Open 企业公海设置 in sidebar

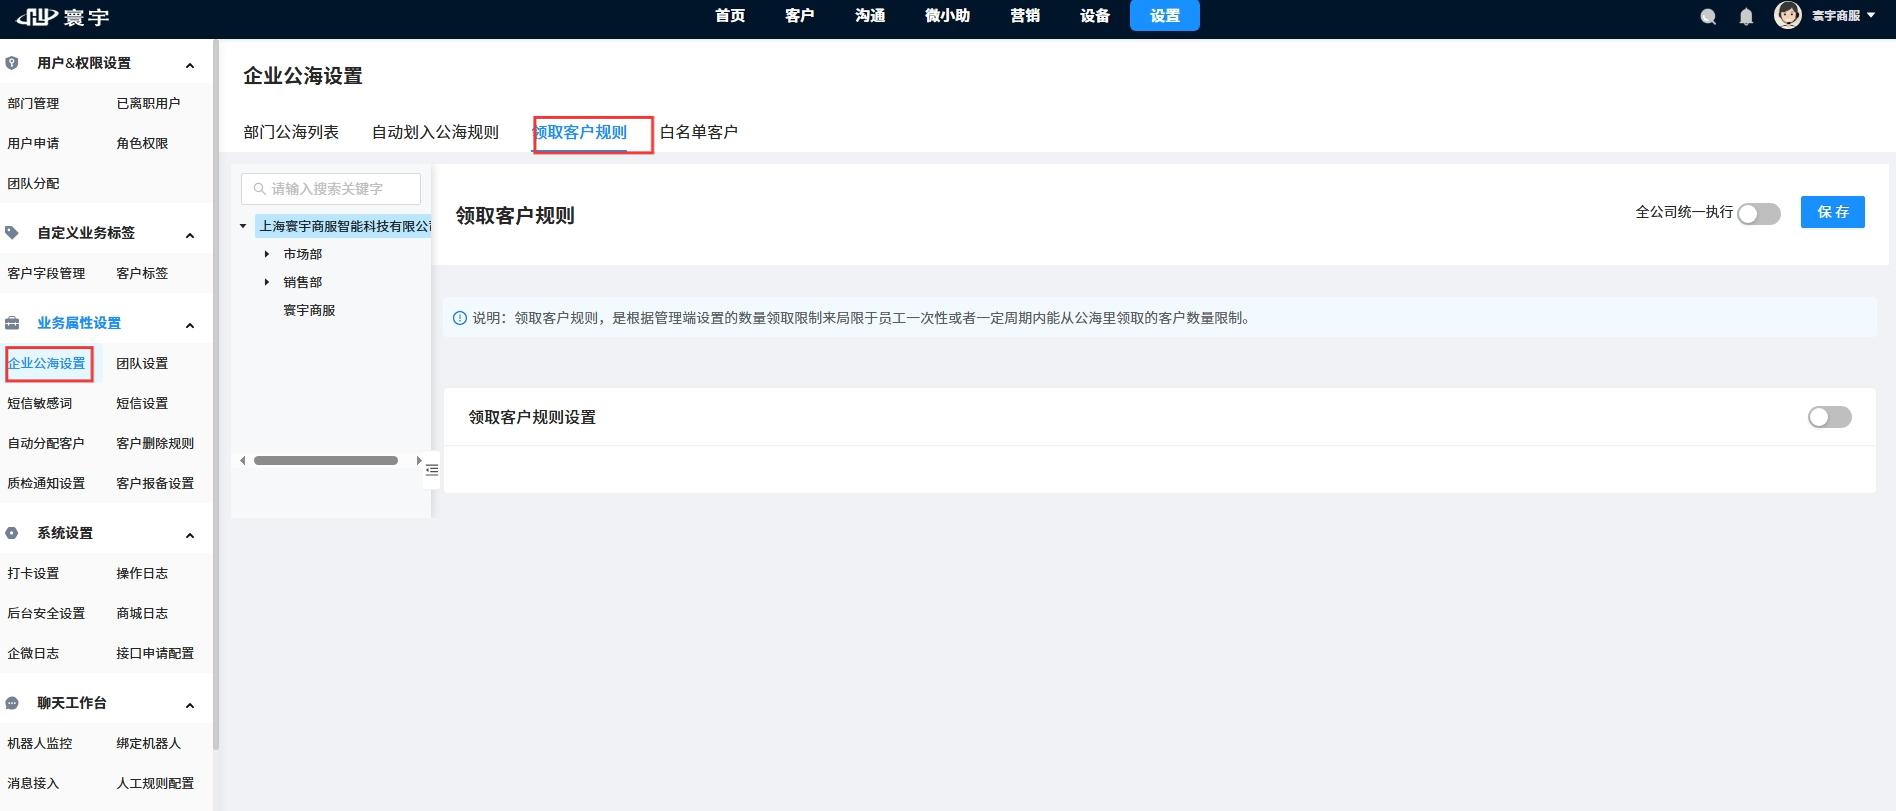coord(46,363)
